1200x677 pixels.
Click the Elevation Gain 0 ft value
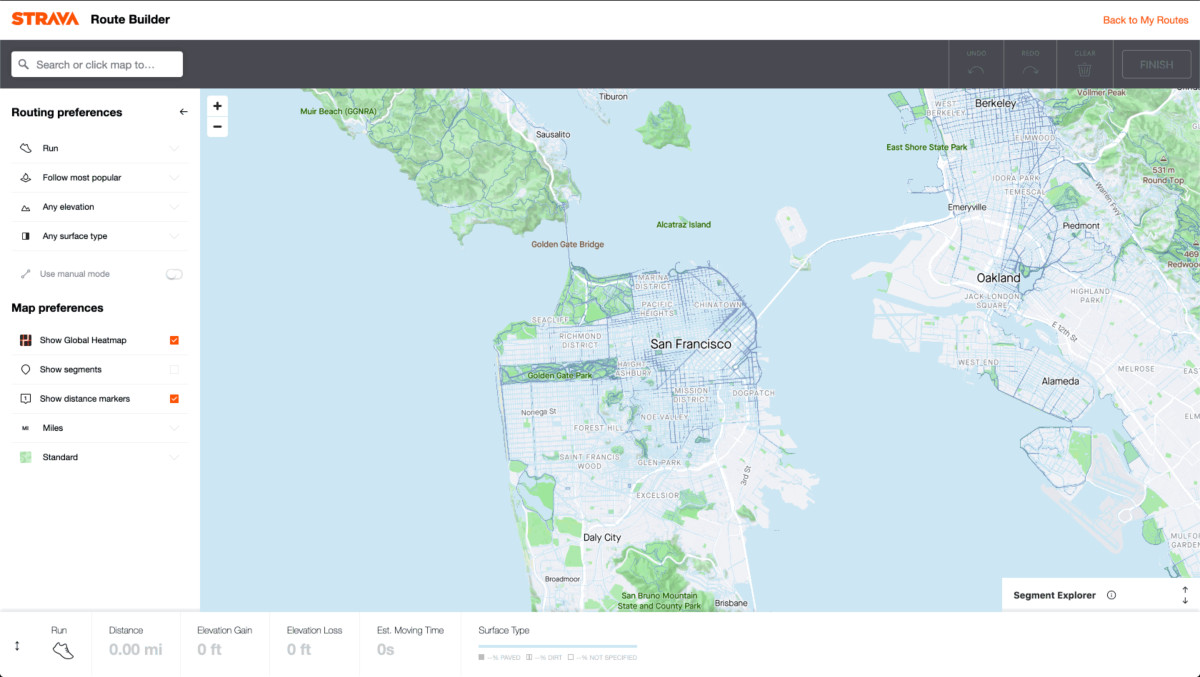point(209,650)
